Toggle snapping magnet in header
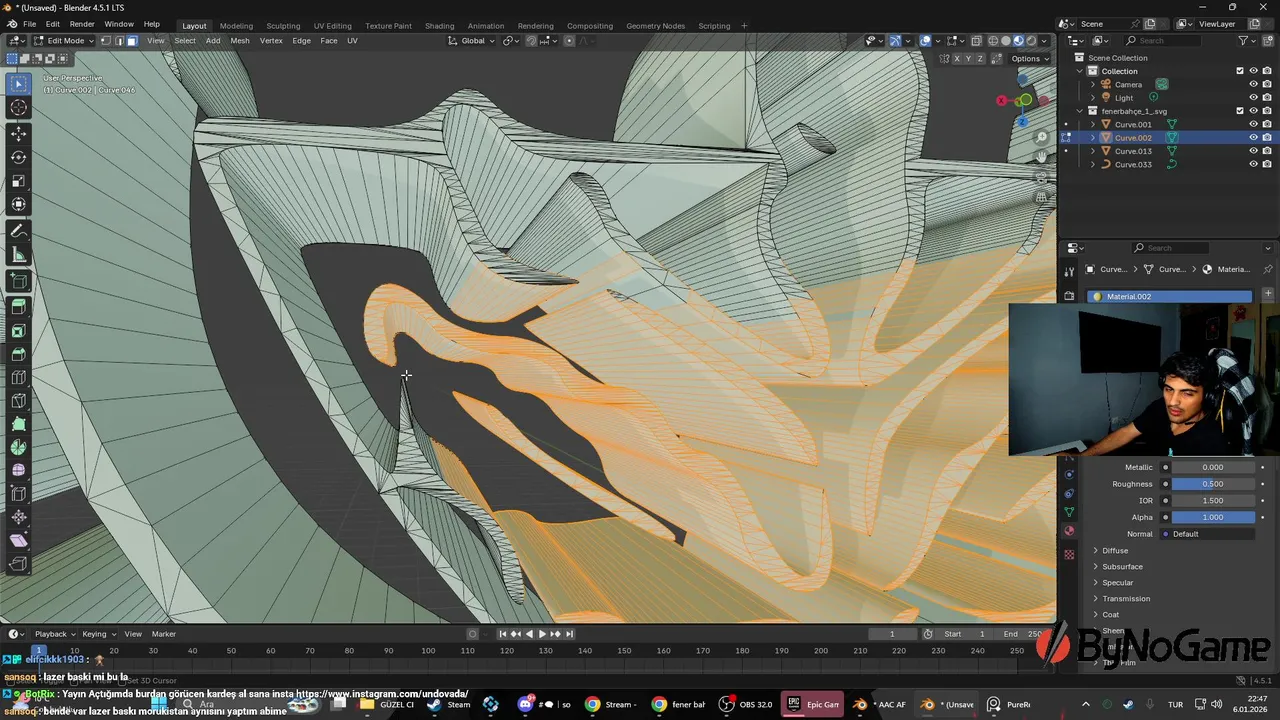Image resolution: width=1280 pixels, height=720 pixels. [531, 41]
